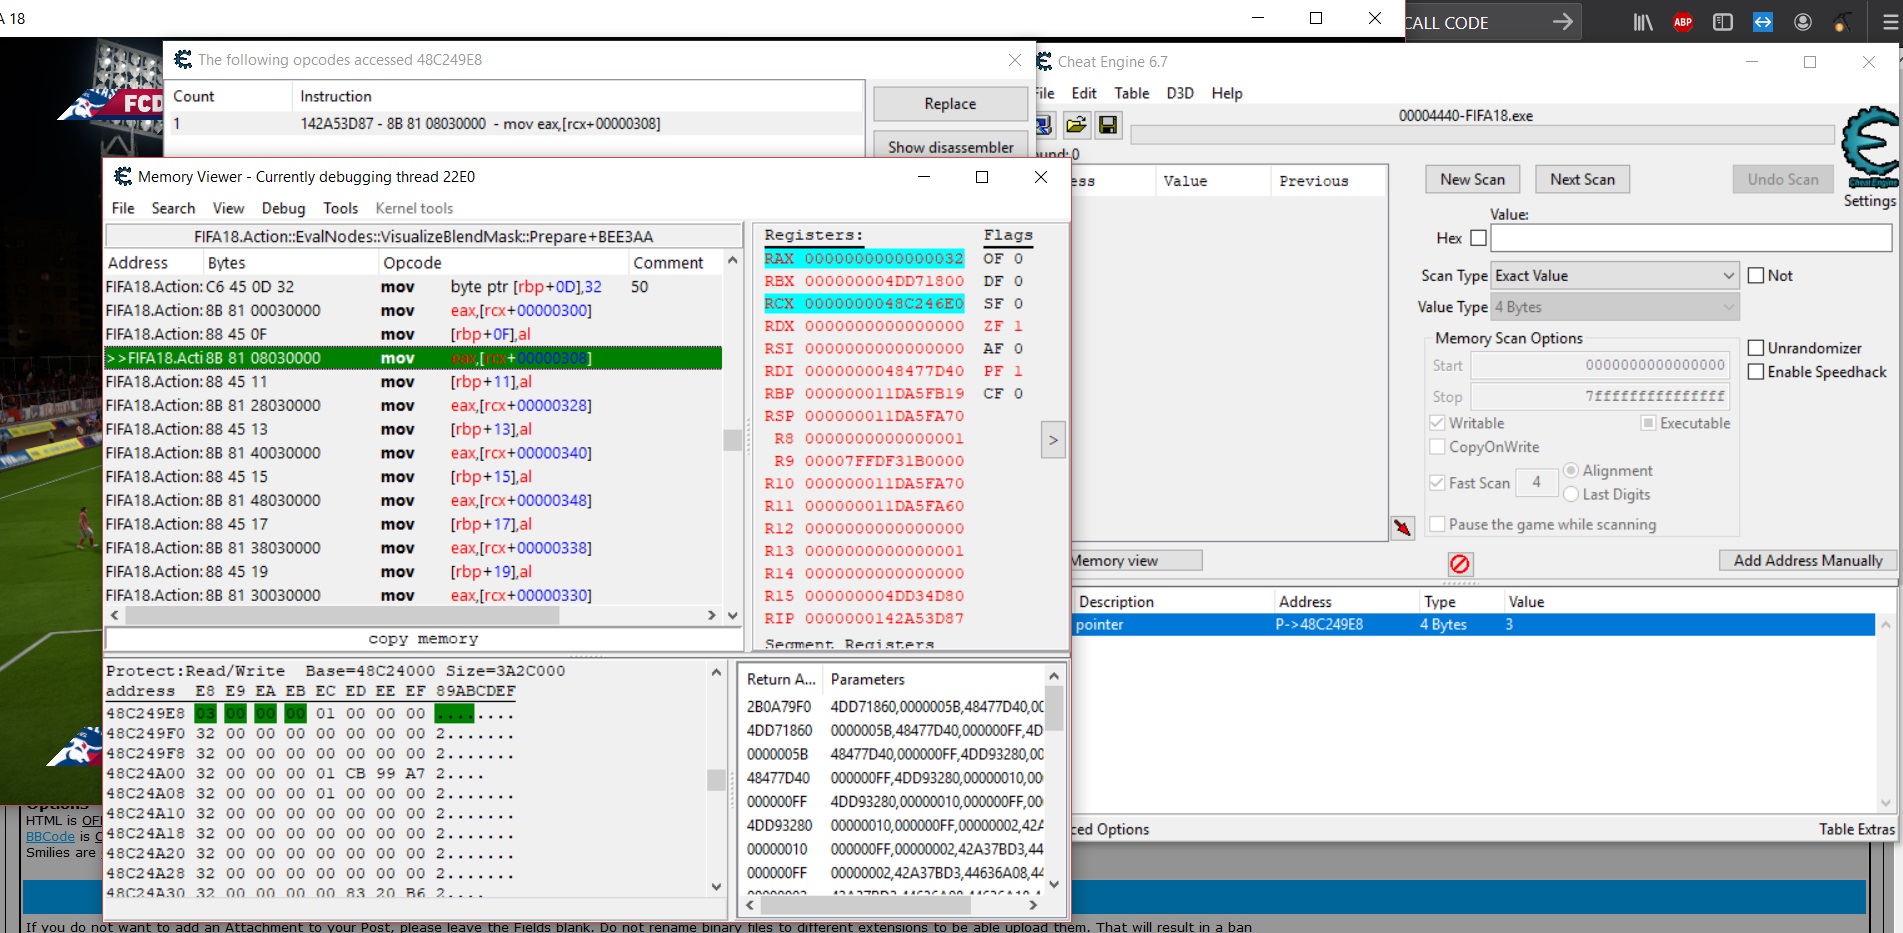Click the red no-entry clear list icon
This screenshot has height=933, width=1903.
pos(1459,564)
